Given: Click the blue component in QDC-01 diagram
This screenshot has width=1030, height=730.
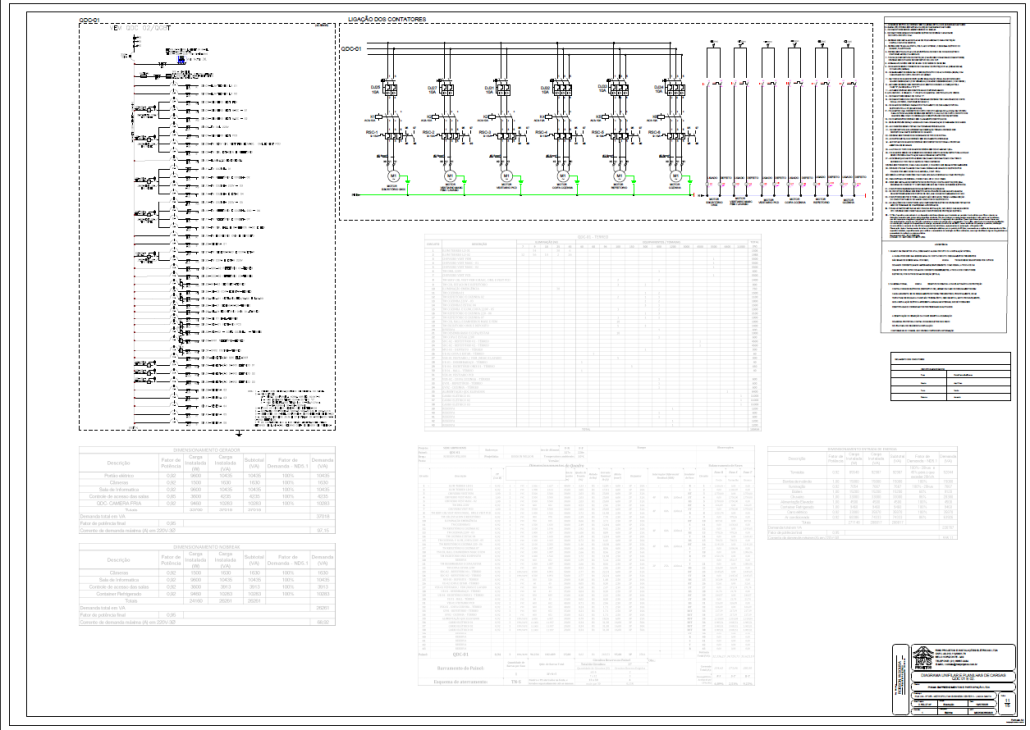Looking at the screenshot, I should pyautogui.click(x=182, y=61).
